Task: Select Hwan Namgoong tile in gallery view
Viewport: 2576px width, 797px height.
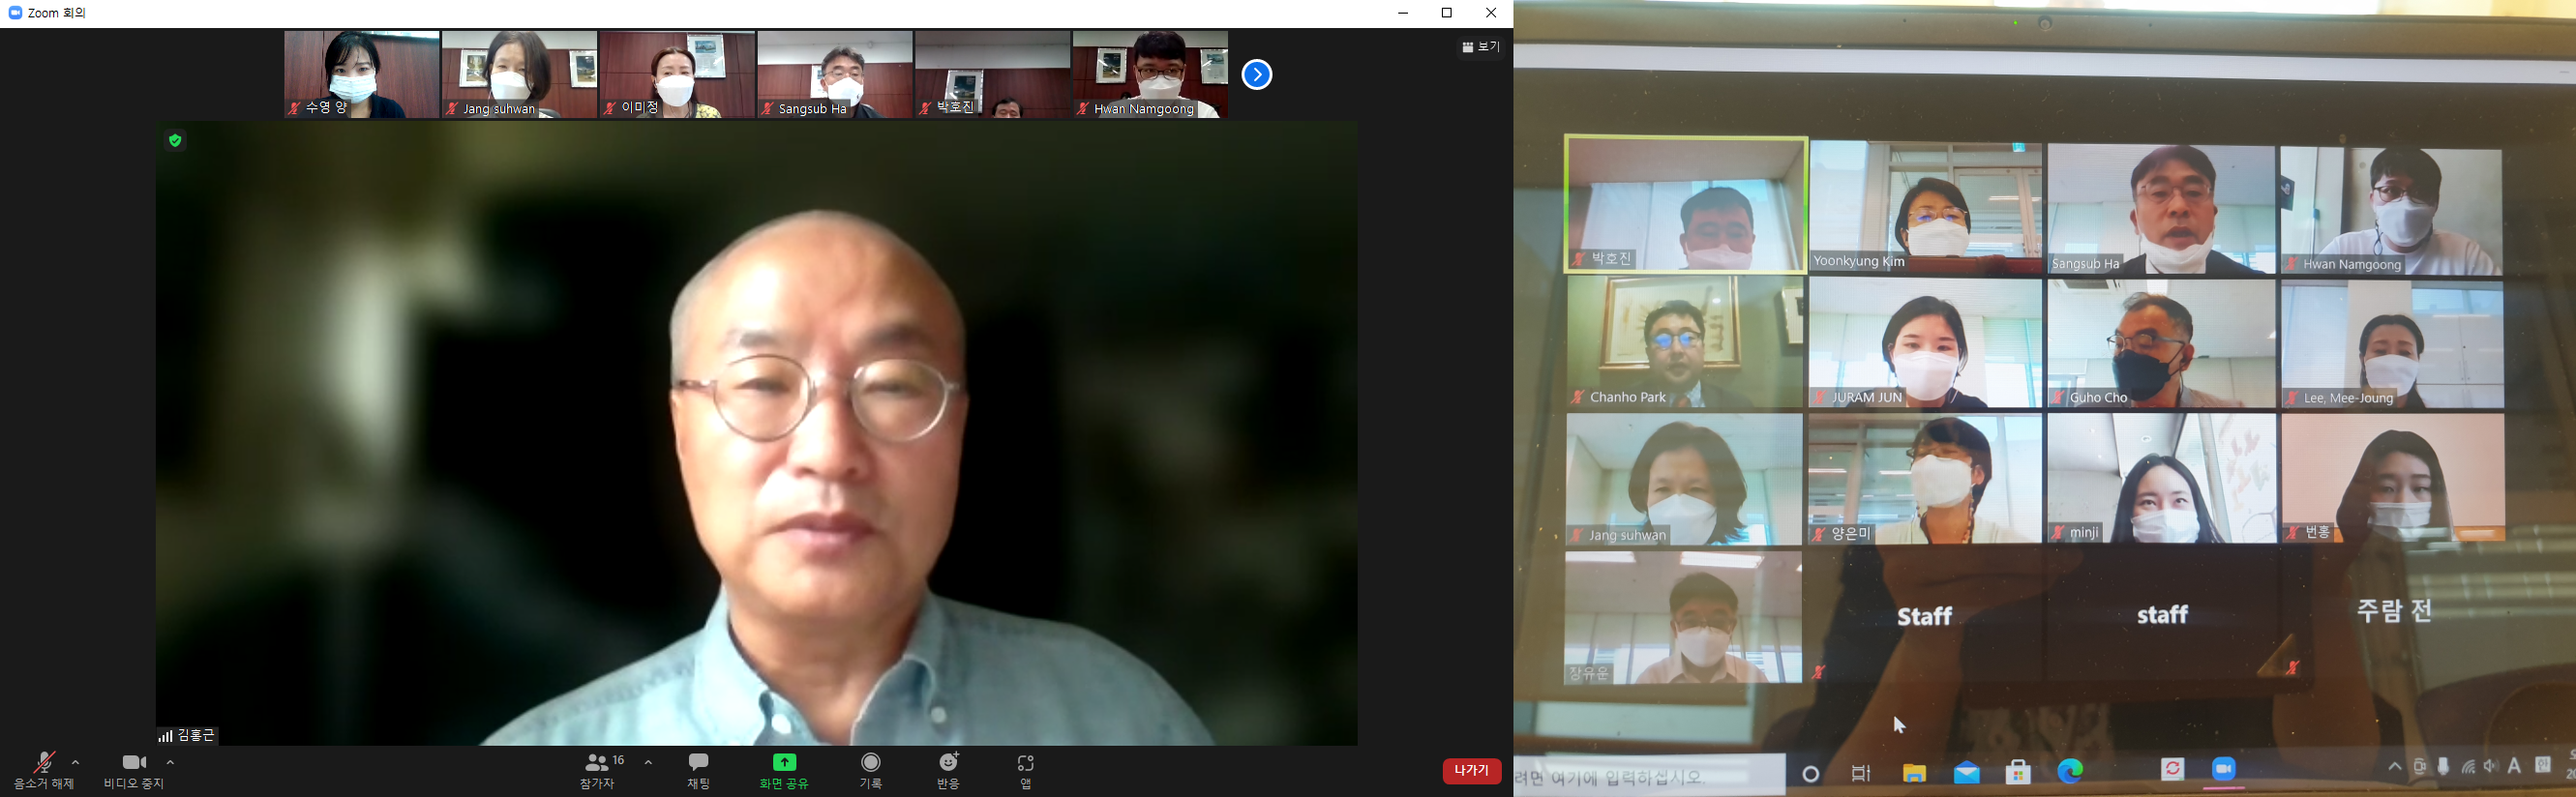Action: pyautogui.click(x=2392, y=212)
